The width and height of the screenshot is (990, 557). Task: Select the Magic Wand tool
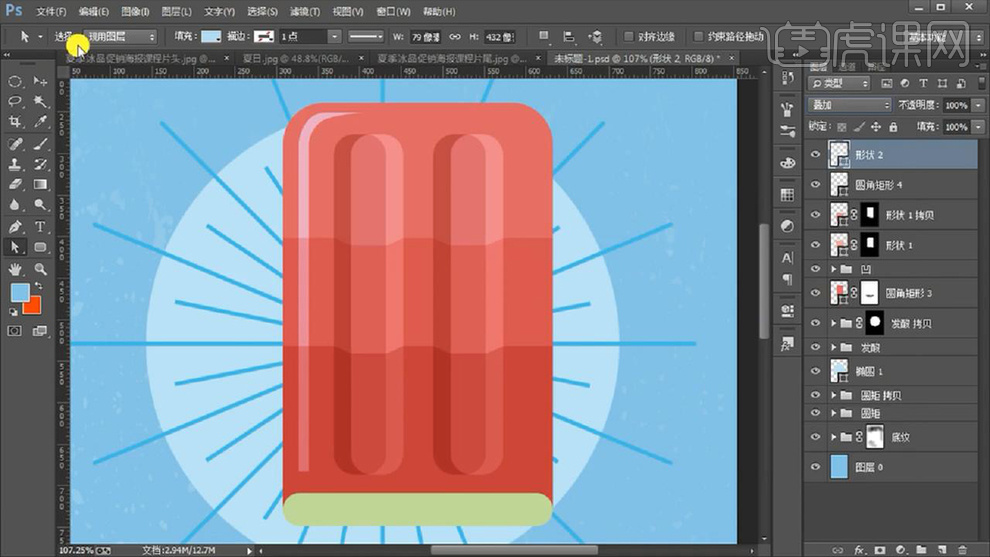click(40, 101)
